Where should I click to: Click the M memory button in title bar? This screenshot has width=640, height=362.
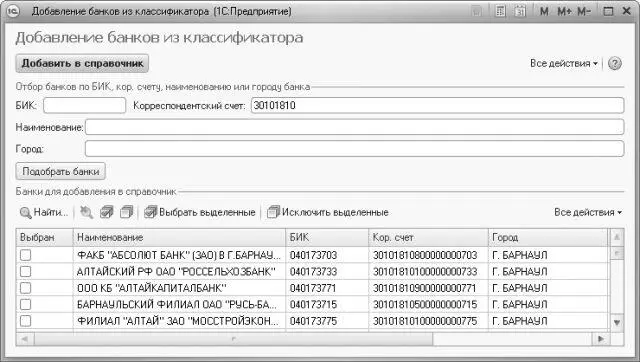[544, 11]
